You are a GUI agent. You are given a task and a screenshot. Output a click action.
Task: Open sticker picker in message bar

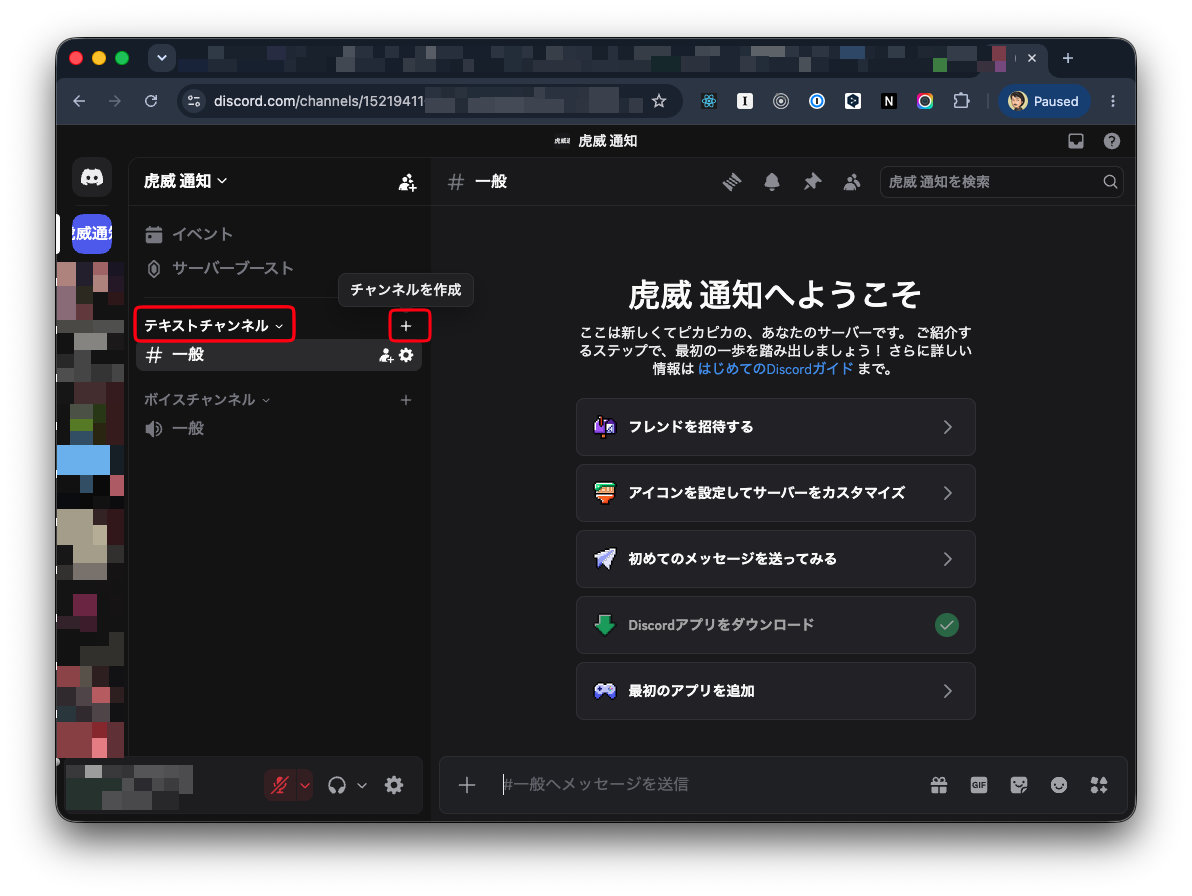click(1019, 785)
